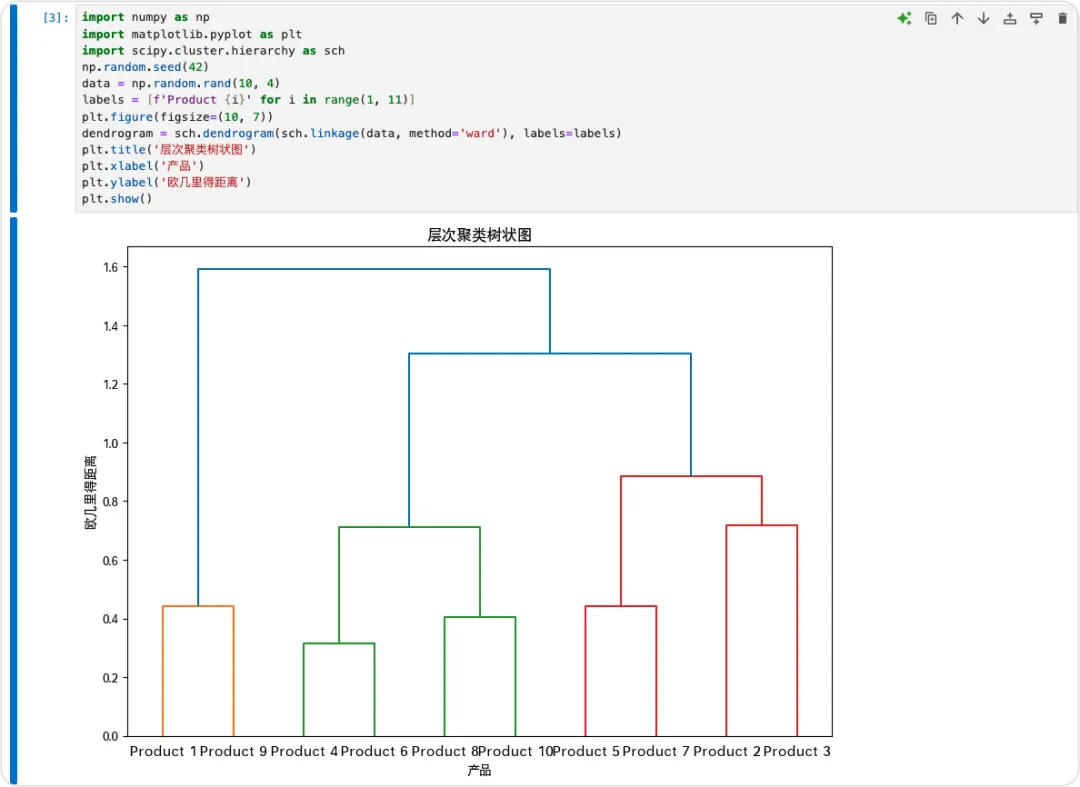
Task: Click the 0.2 tick on the y-axis
Action: (111, 678)
